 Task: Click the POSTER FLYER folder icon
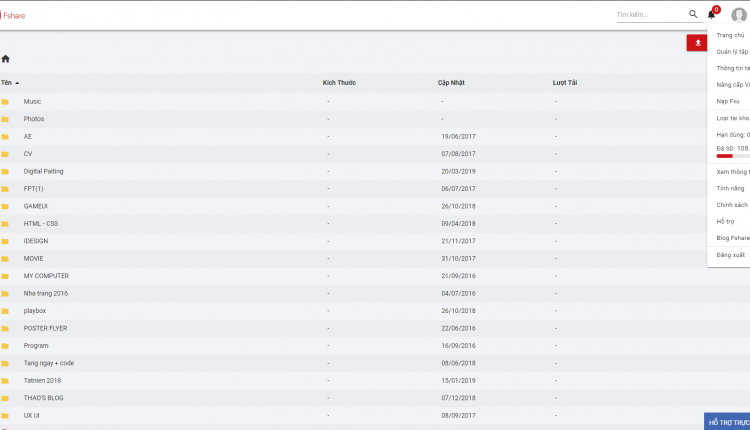5,329
